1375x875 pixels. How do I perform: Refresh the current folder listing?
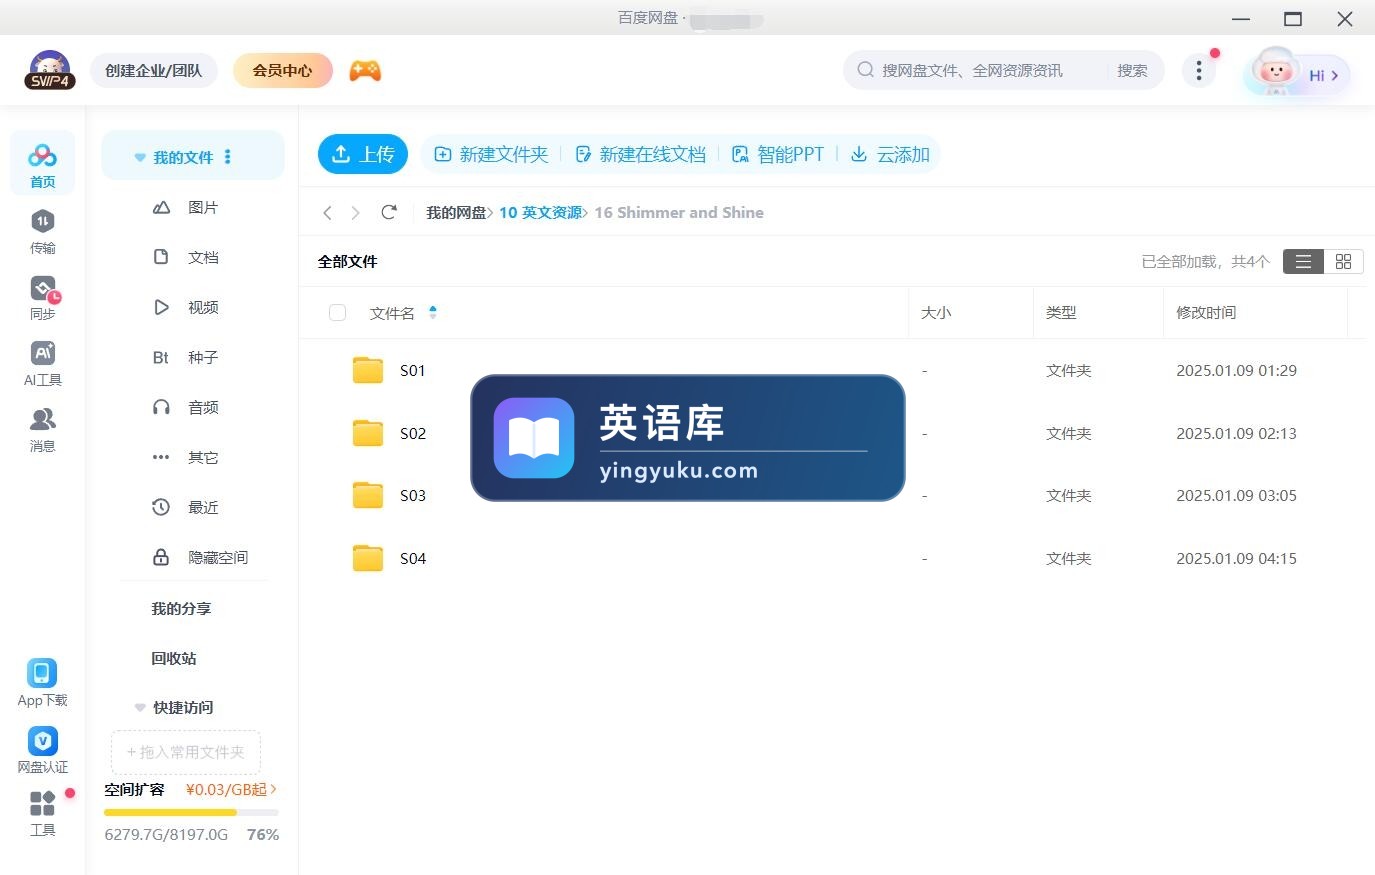(x=389, y=212)
